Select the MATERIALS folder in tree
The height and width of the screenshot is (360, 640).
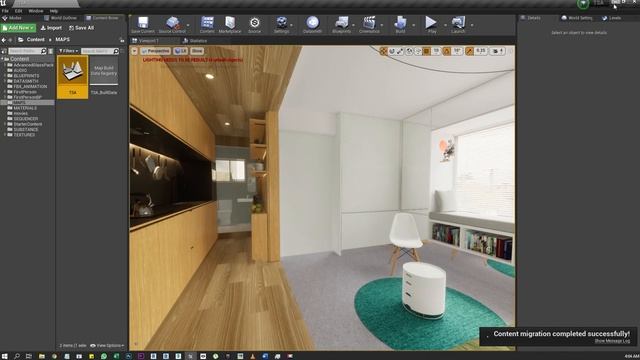click(25, 108)
